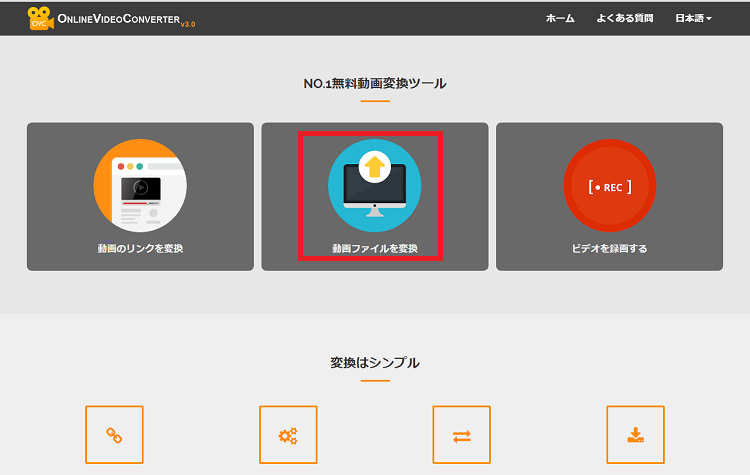Click the play button in browser illustration
The width and height of the screenshot is (750, 475).
pyautogui.click(x=141, y=187)
